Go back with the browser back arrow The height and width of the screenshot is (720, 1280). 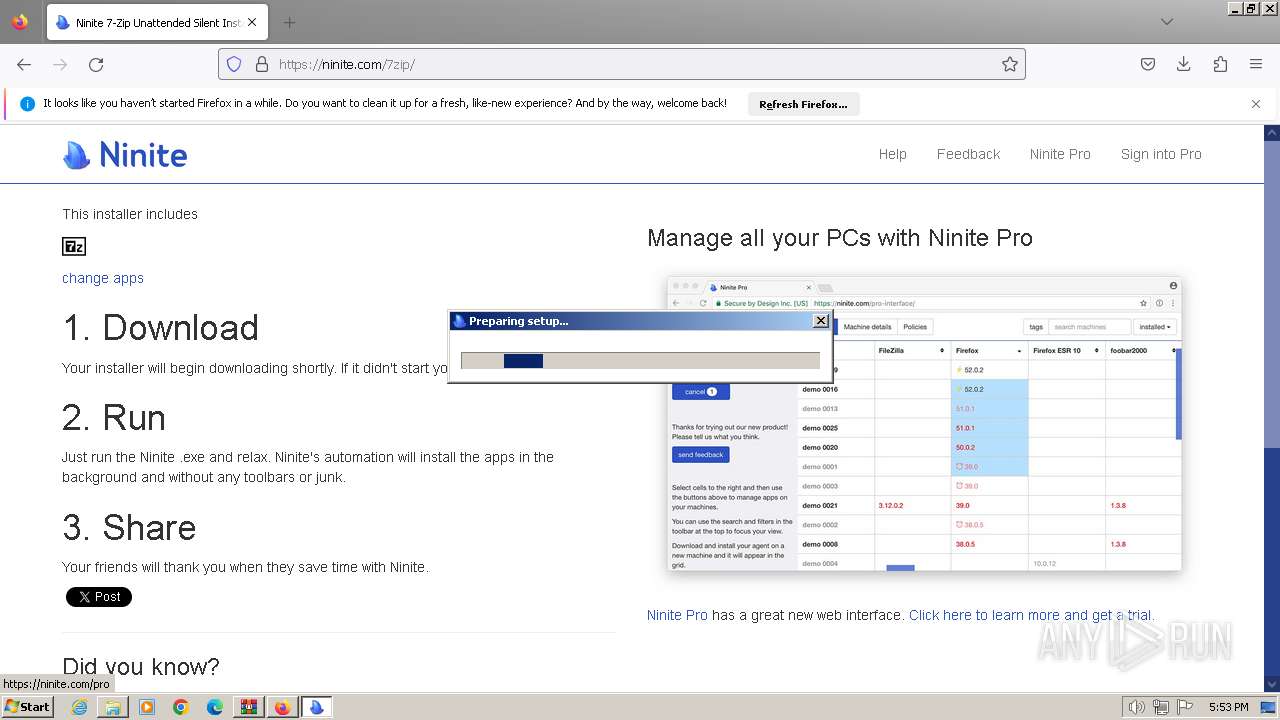click(24, 64)
